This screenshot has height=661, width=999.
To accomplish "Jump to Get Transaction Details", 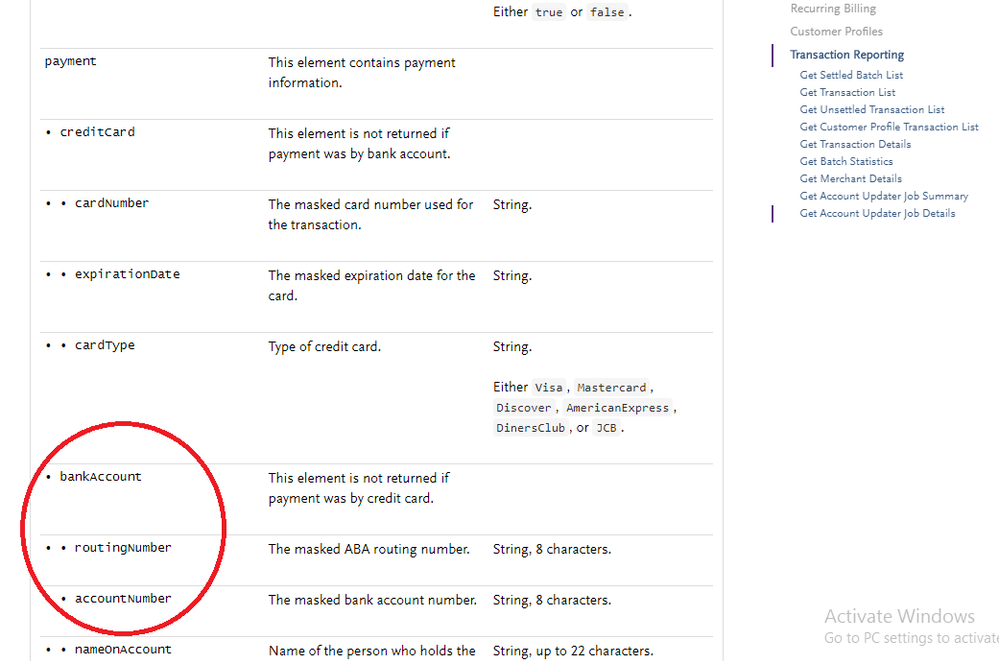I will 855,144.
